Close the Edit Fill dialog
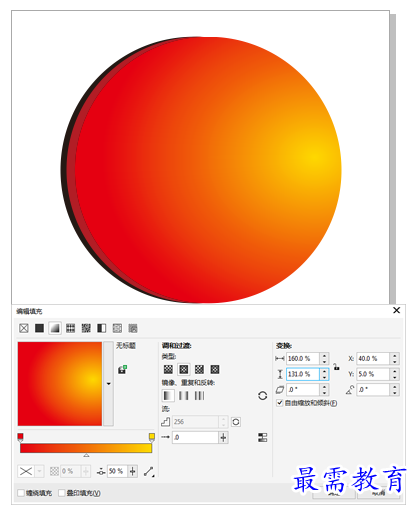Screen dimensions: 415x511 396,310
